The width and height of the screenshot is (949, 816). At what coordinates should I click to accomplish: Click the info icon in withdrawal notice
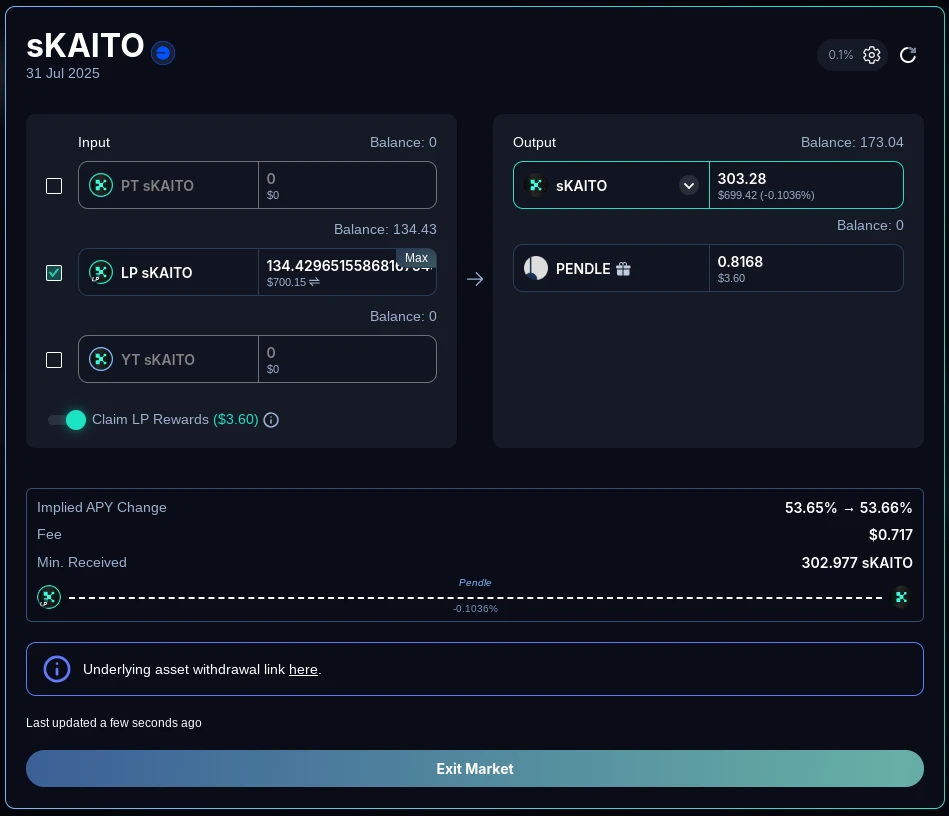coord(57,669)
